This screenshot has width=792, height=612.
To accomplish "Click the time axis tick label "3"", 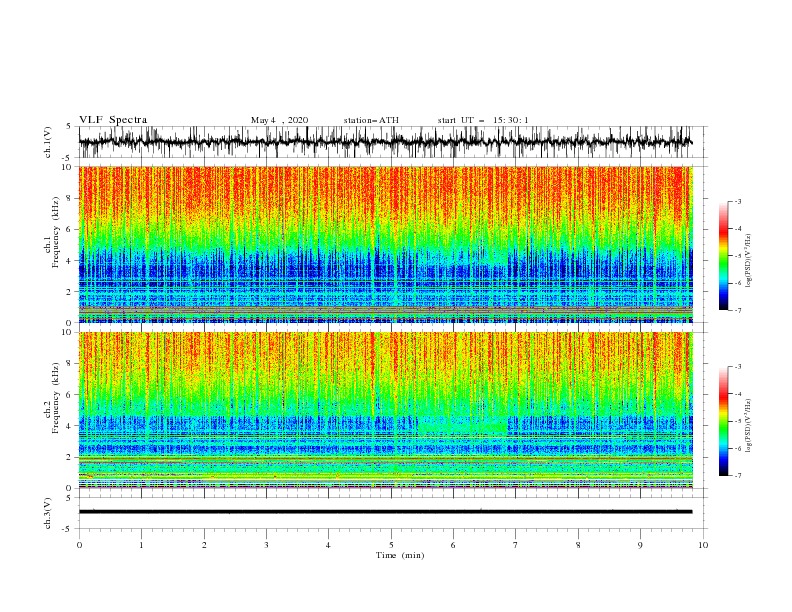I will click(x=267, y=545).
